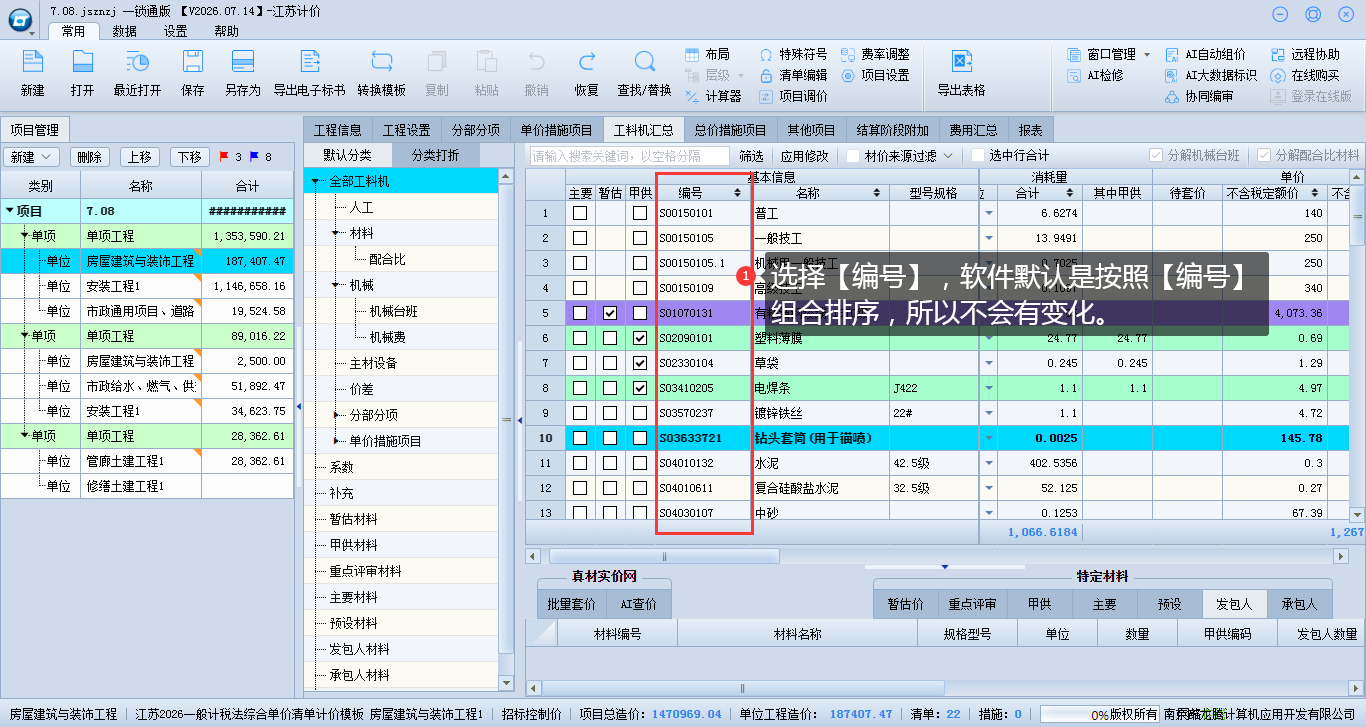Click AI大数据标识 tool
Viewport: 1366px width, 727px height.
pos(1210,75)
